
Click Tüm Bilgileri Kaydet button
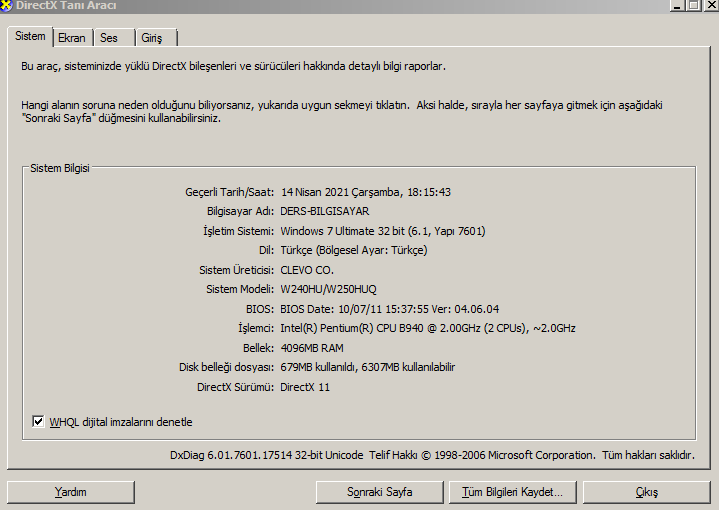click(512, 492)
